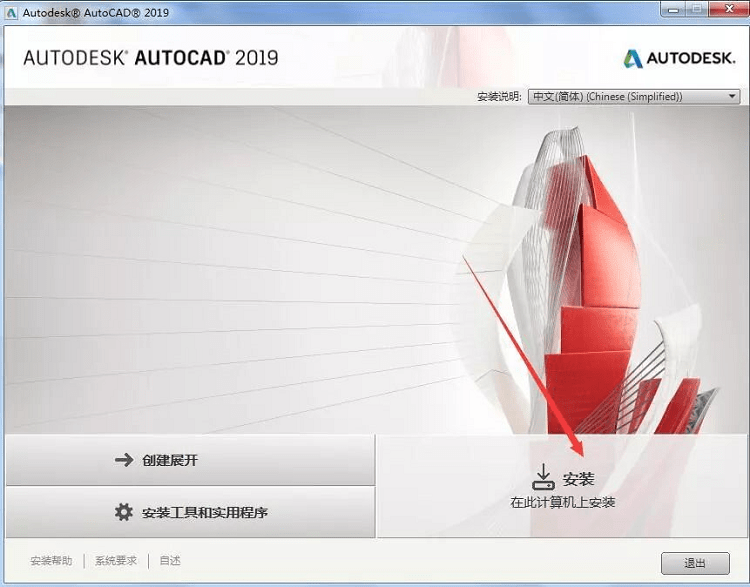Open the 安装帮助 link
Viewport: 750px width, 587px height.
tap(51, 561)
